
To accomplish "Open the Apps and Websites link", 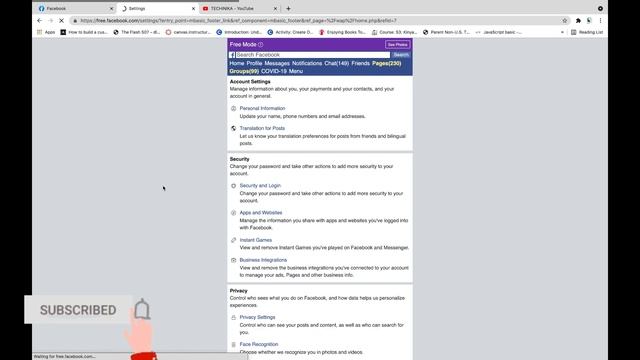I will pyautogui.click(x=261, y=213).
